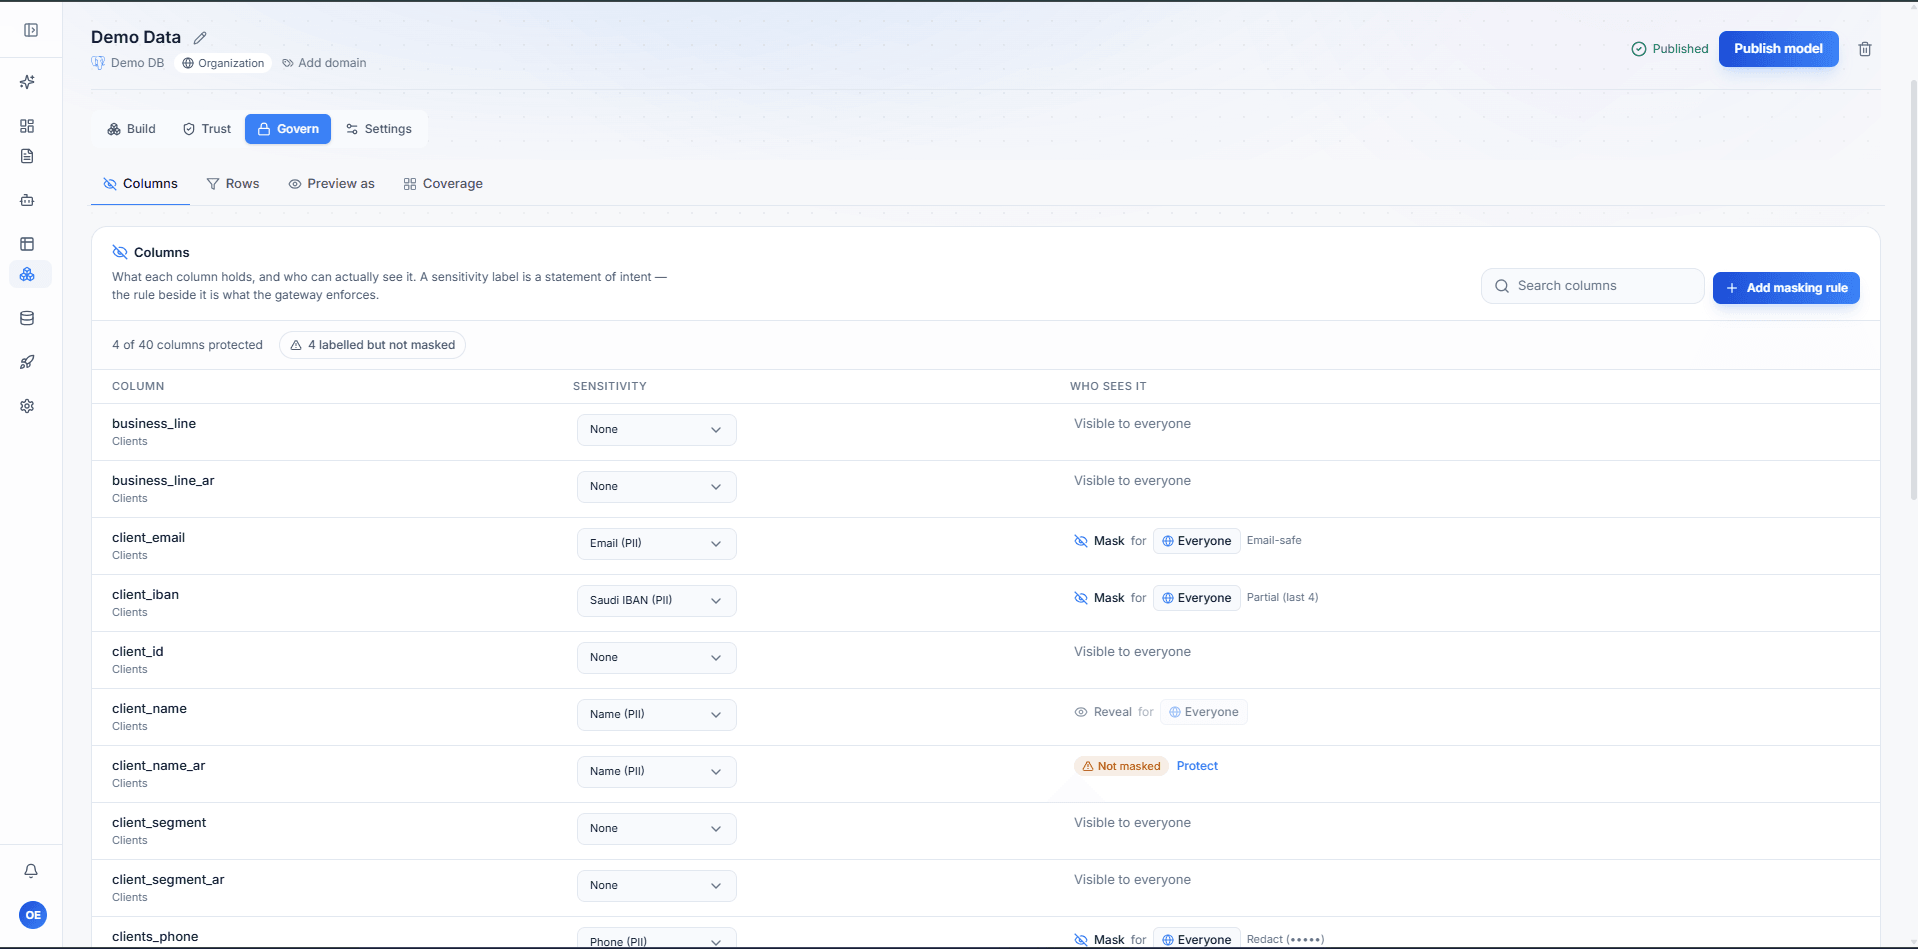This screenshot has width=1918, height=949.
Task: Open the database icon in sidebar
Action: (x=27, y=318)
